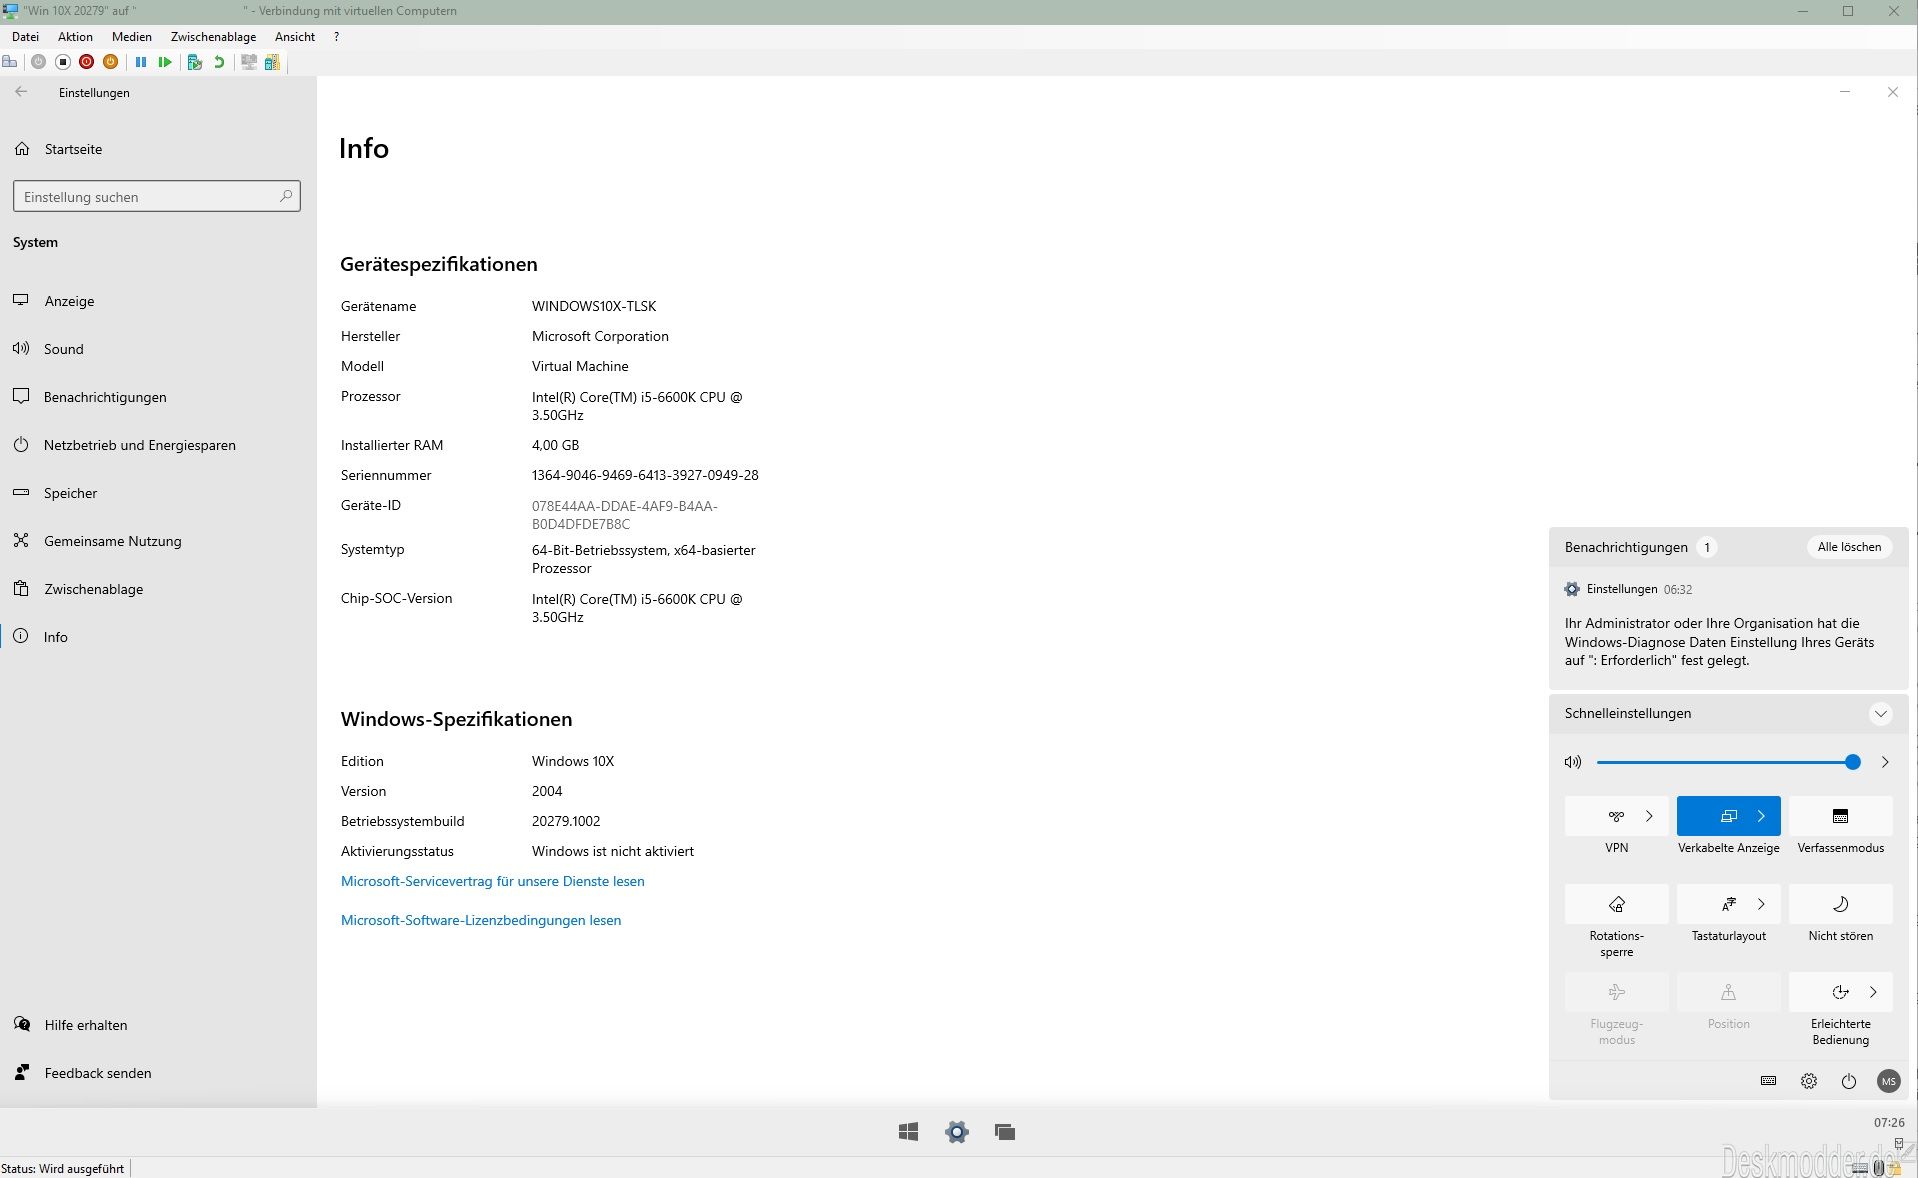Open Microsoft-Servicevertrag link
This screenshot has width=1918, height=1178.
[x=492, y=881]
